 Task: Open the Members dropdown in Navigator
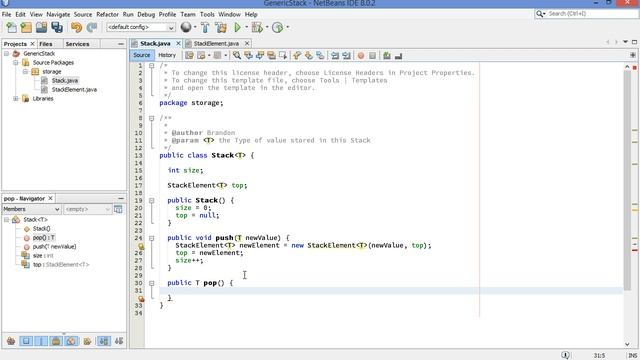click(x=31, y=209)
